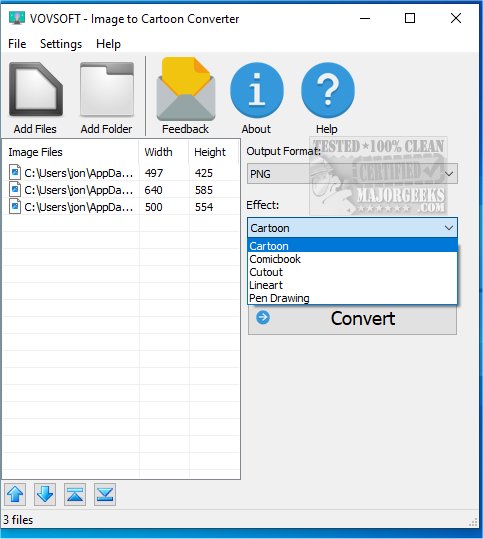Viewport: 483px width, 539px height.
Task: Click the VOVSOFT app icon in title bar
Action: pos(17,18)
